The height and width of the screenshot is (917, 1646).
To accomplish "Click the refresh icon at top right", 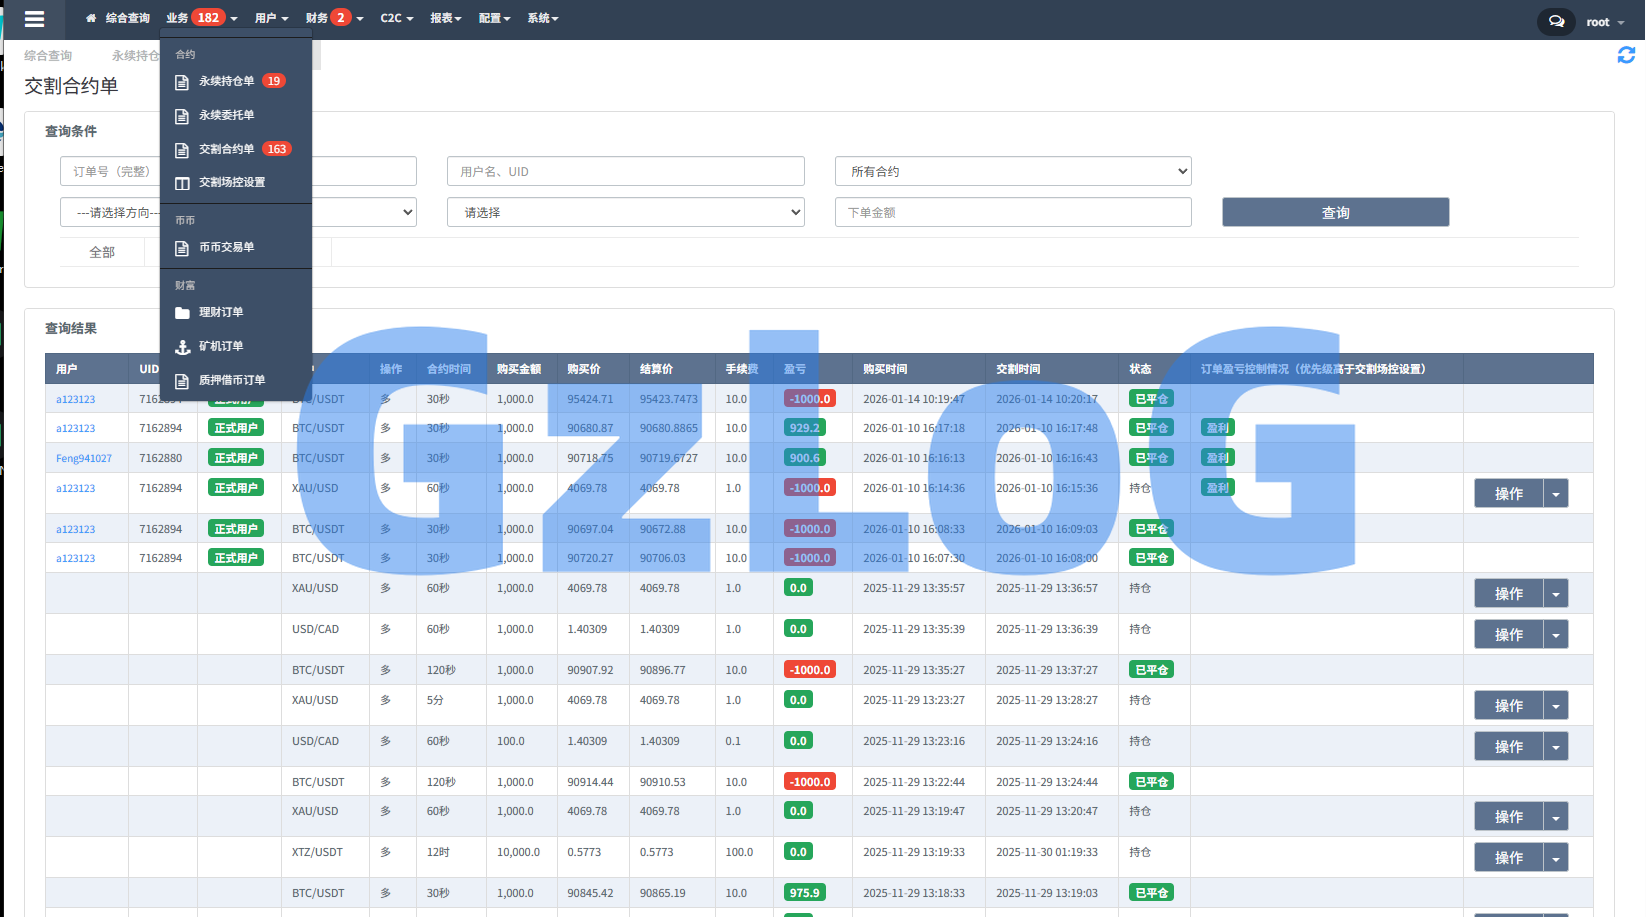I will coord(1626,55).
